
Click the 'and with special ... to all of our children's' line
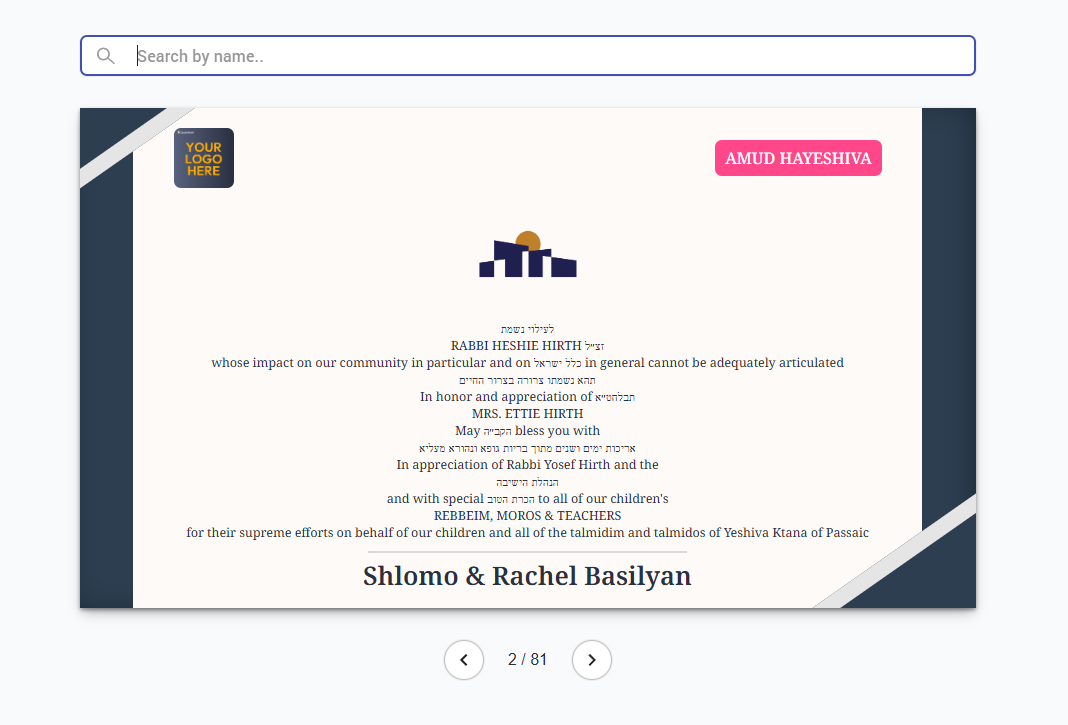click(x=527, y=499)
